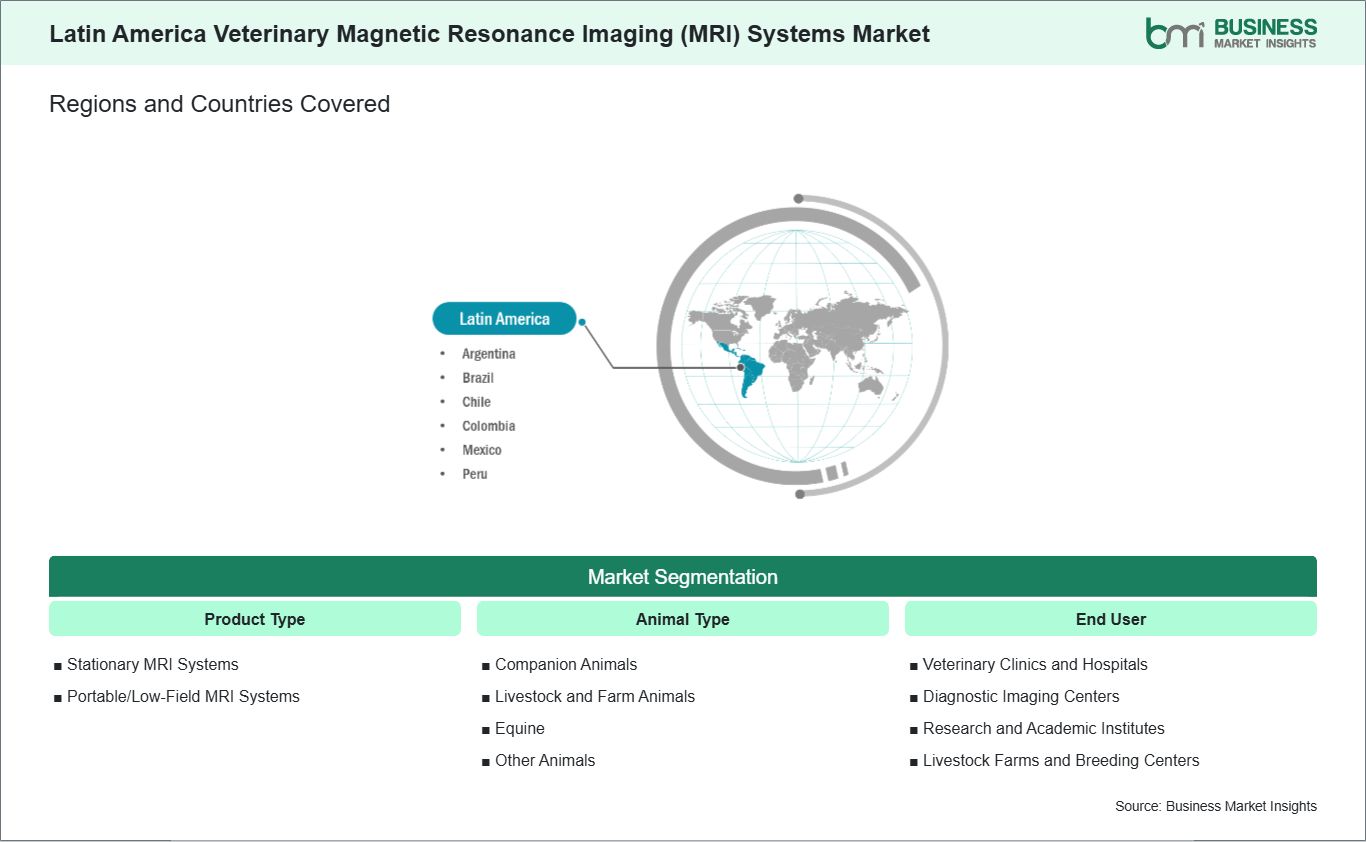Click the world map globe graphic
This screenshot has width=1366, height=842.
coord(801,346)
